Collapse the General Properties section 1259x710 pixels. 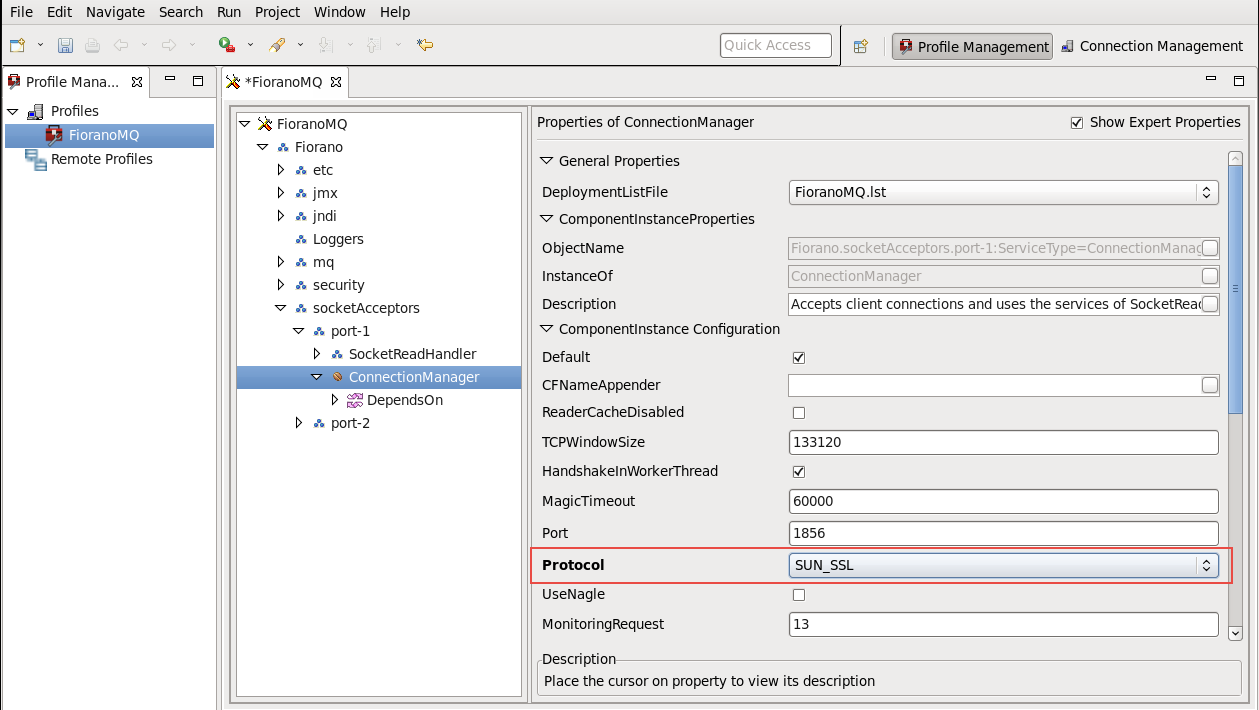[x=547, y=161]
